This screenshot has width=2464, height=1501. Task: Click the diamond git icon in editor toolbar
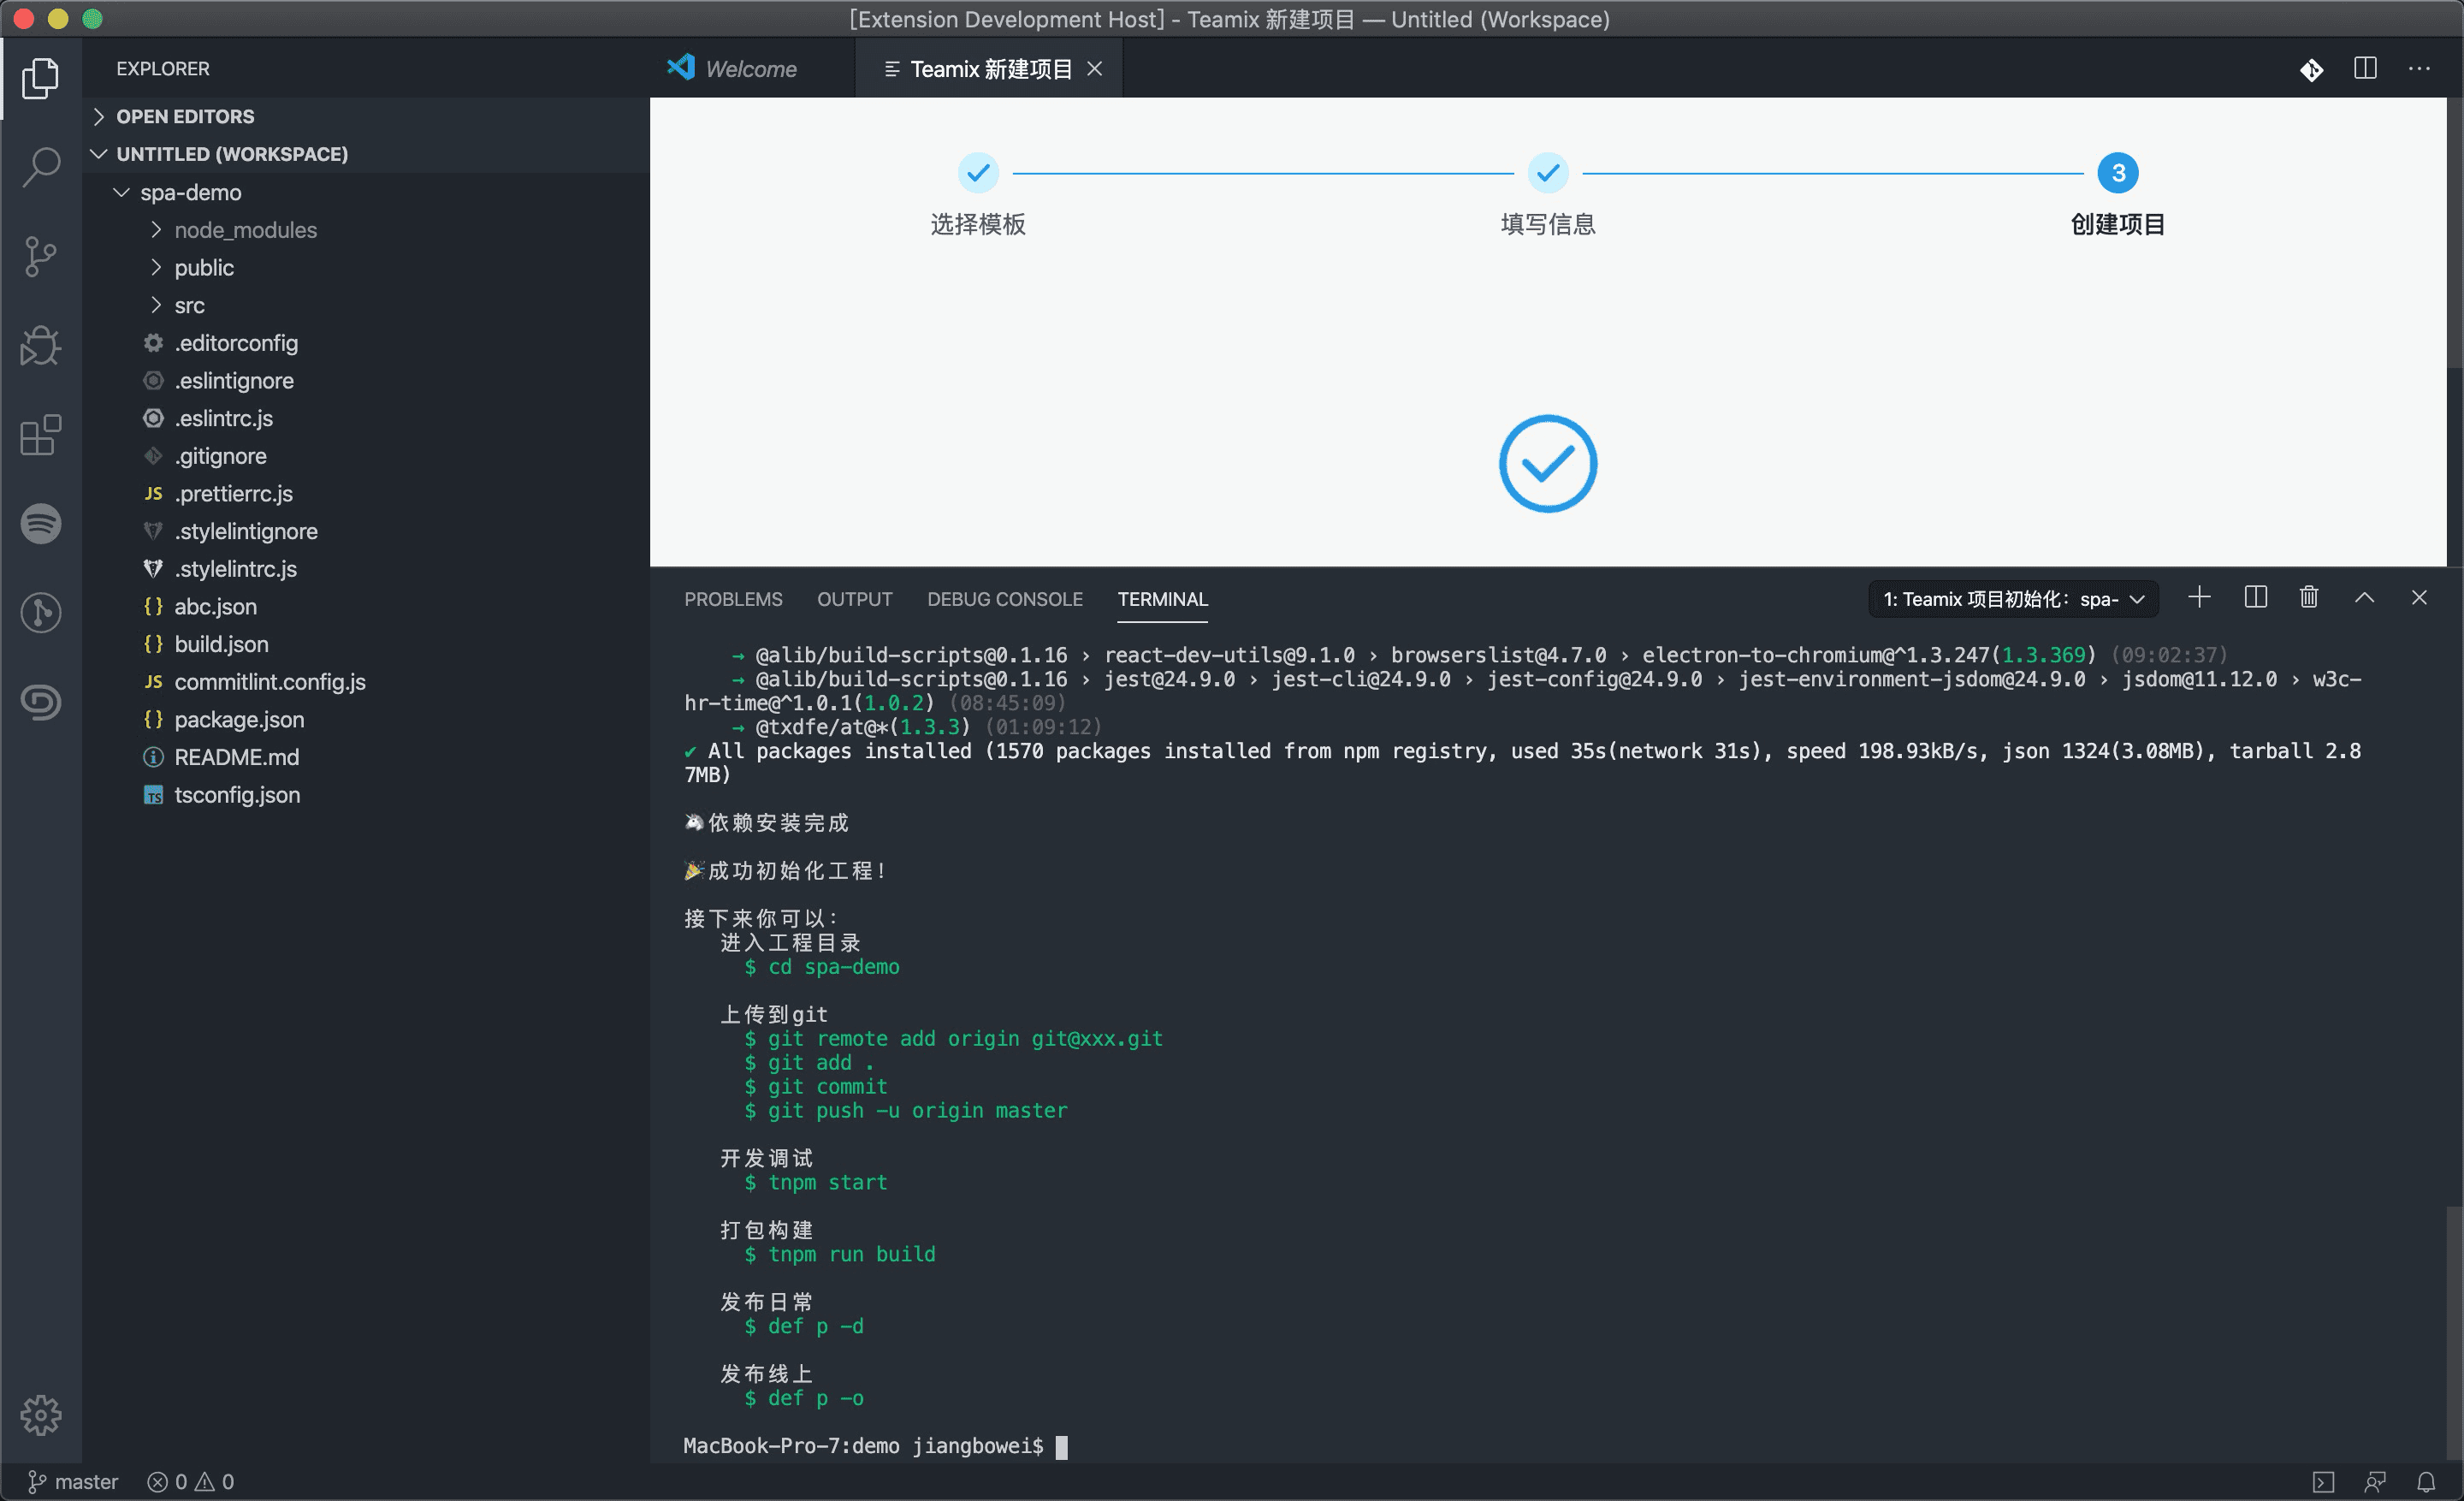(x=2311, y=69)
